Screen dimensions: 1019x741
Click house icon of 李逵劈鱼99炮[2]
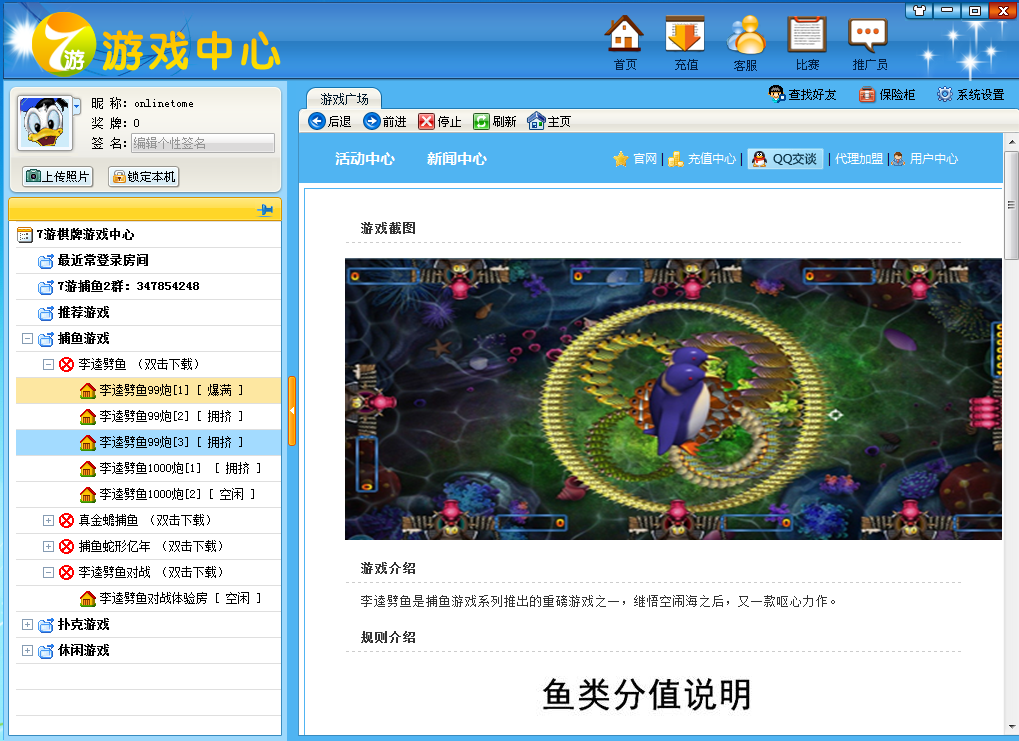[x=87, y=416]
